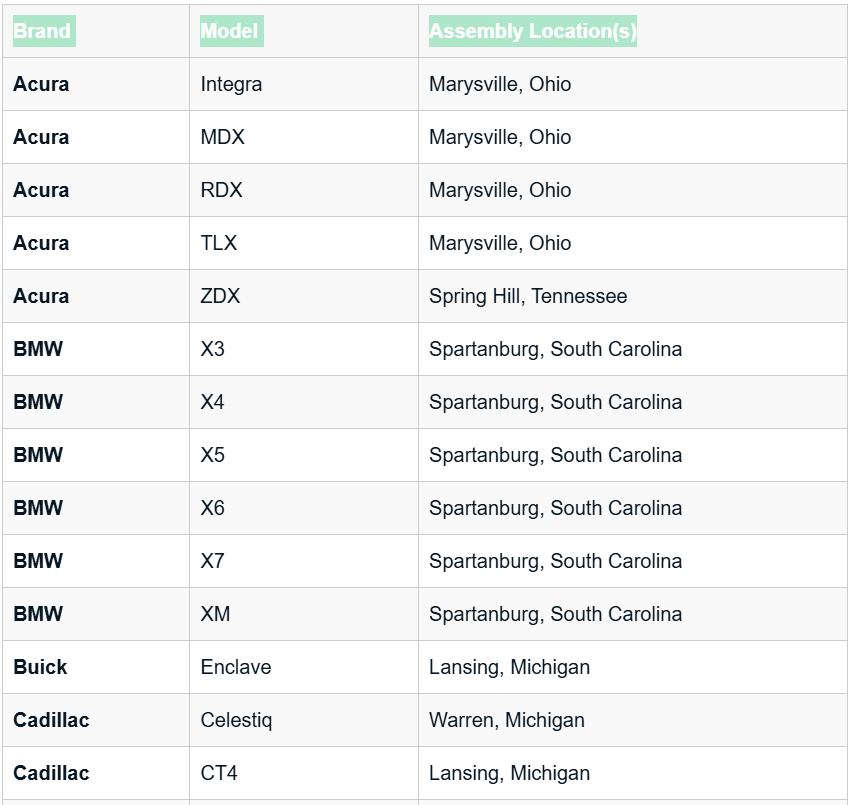Viewport: 854px width, 805px height.
Task: Select the X4 model cell
Action: pos(213,402)
